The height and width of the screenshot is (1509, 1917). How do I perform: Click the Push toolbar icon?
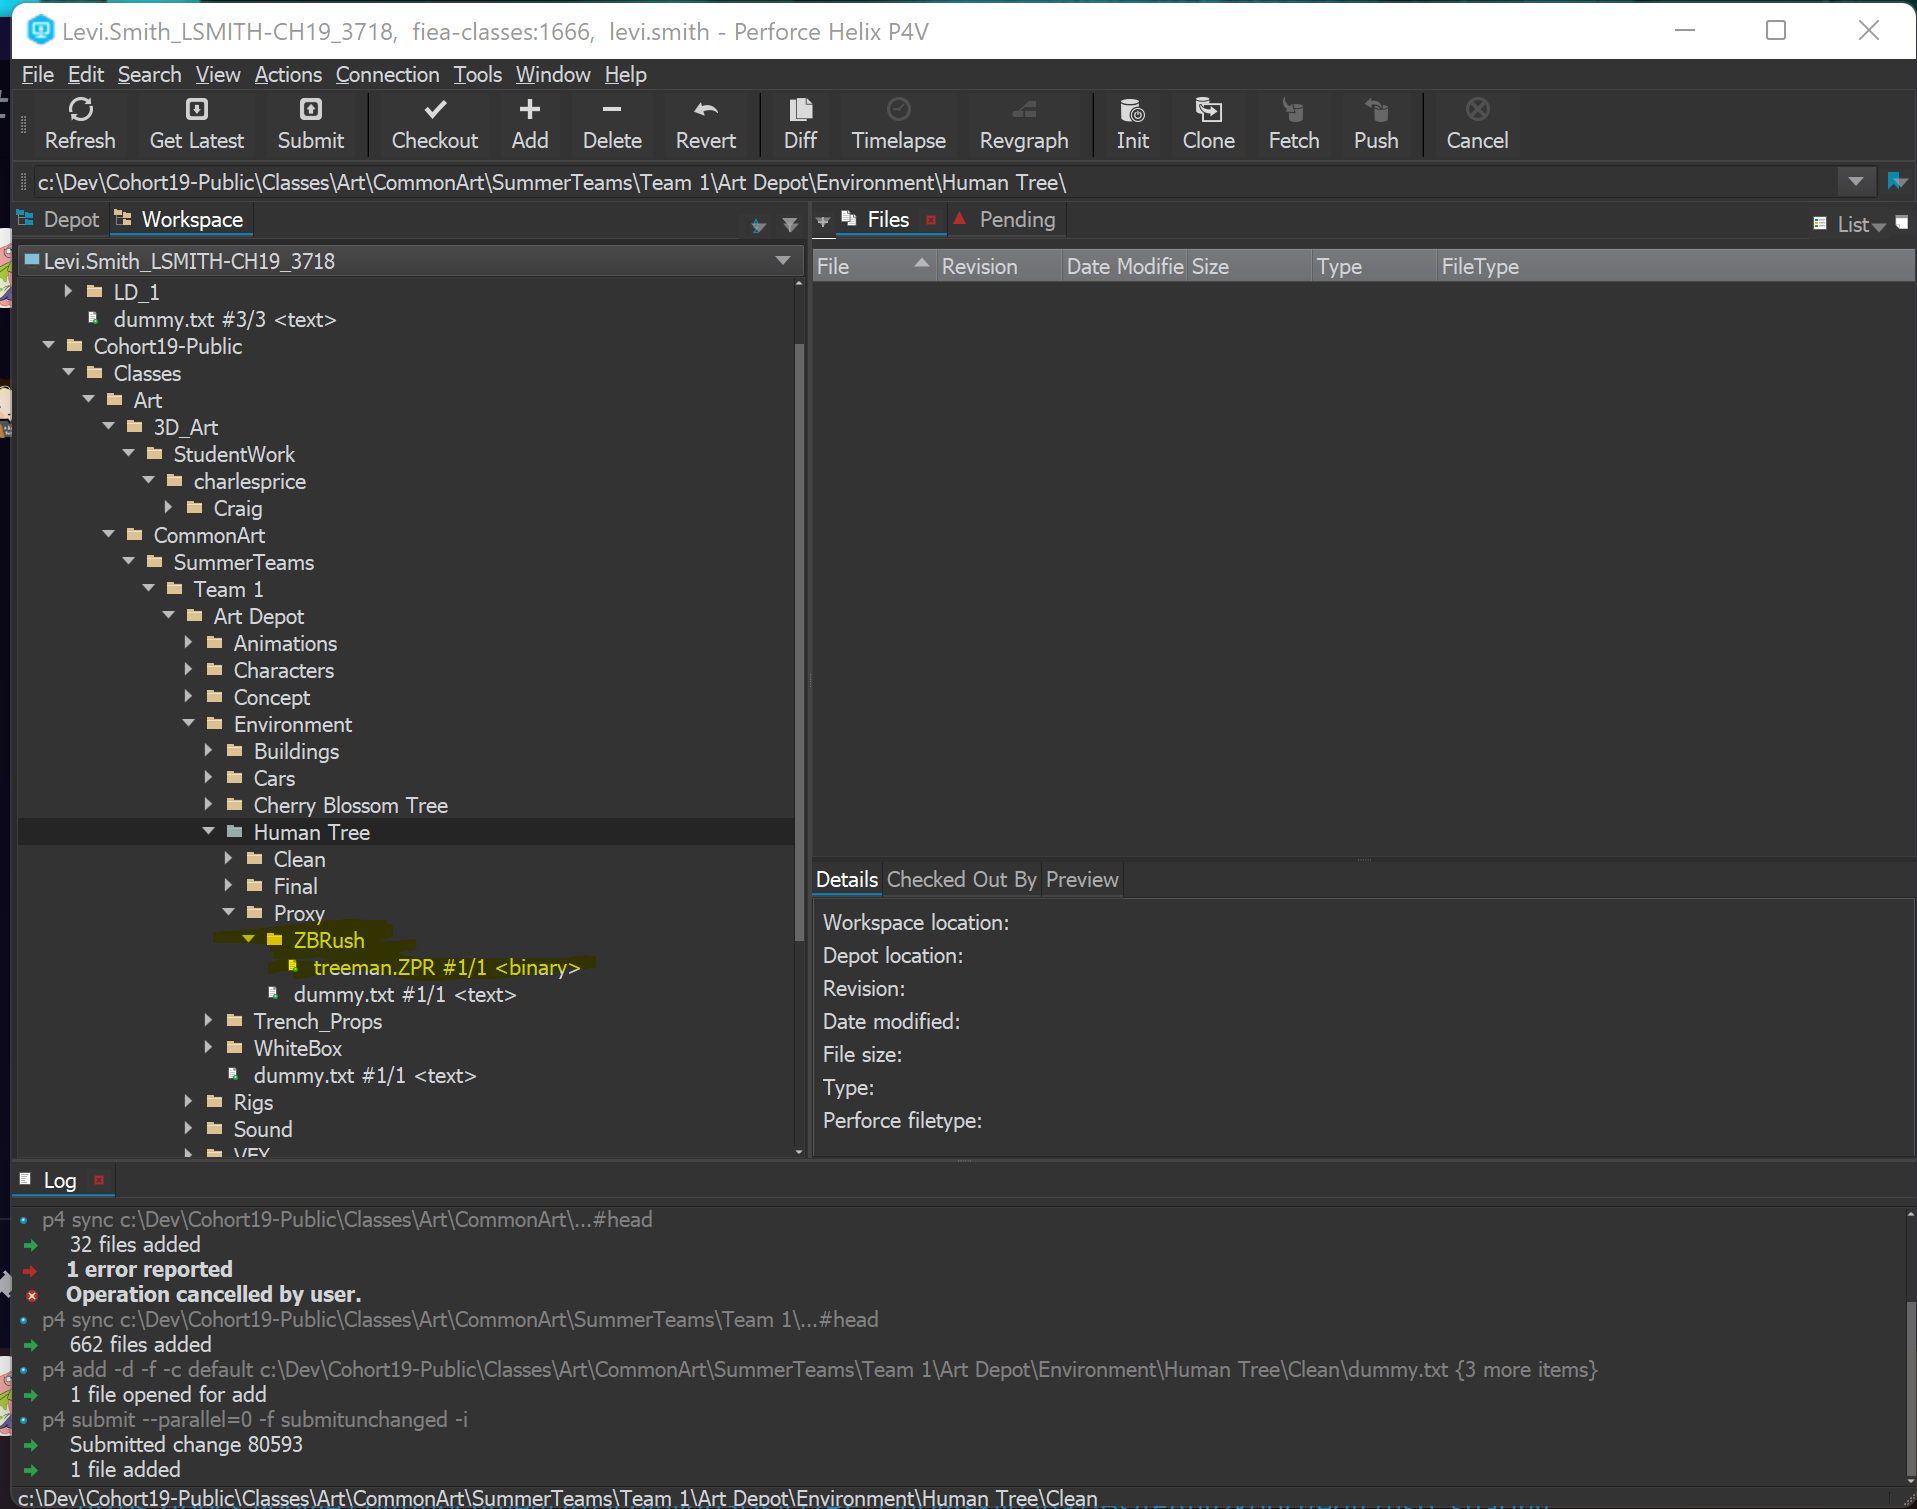[x=1376, y=109]
